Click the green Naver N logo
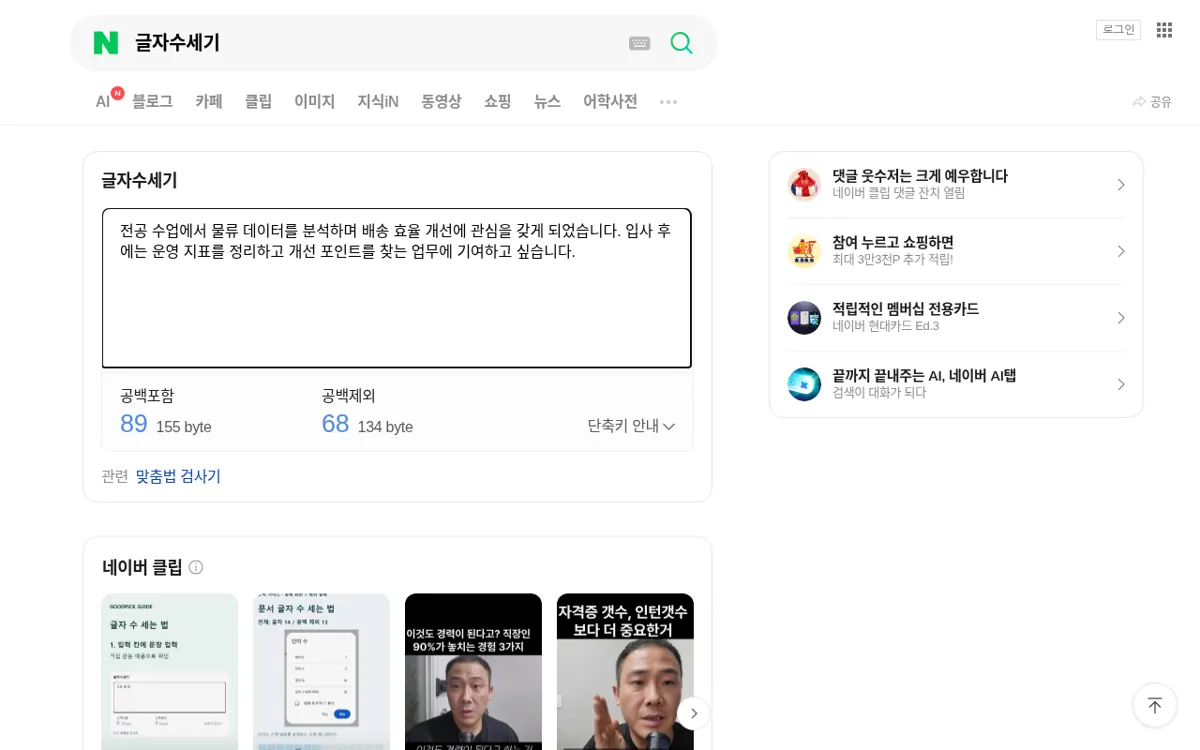The height and width of the screenshot is (750, 1200). click(105, 43)
